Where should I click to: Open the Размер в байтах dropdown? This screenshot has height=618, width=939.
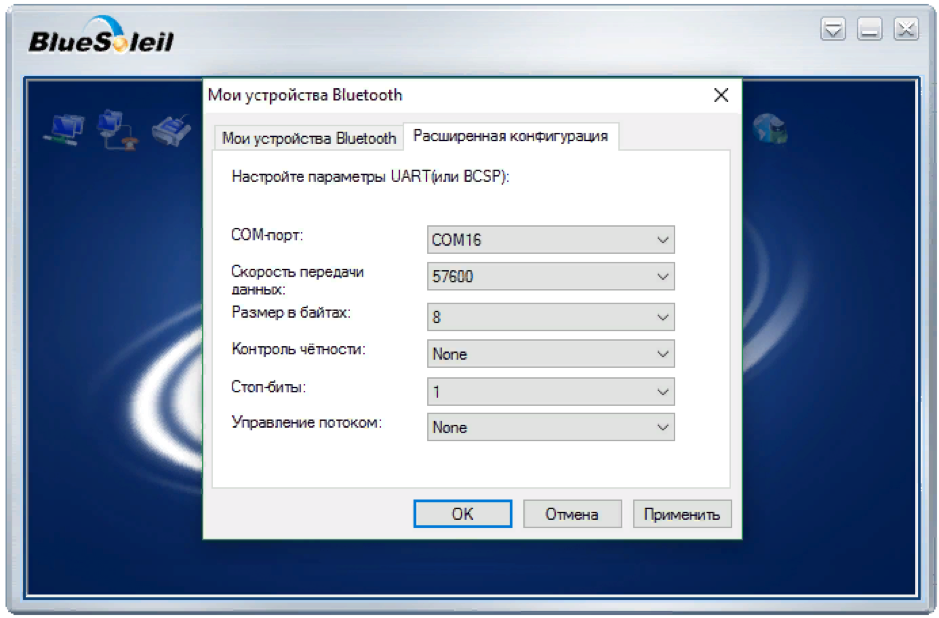point(551,317)
